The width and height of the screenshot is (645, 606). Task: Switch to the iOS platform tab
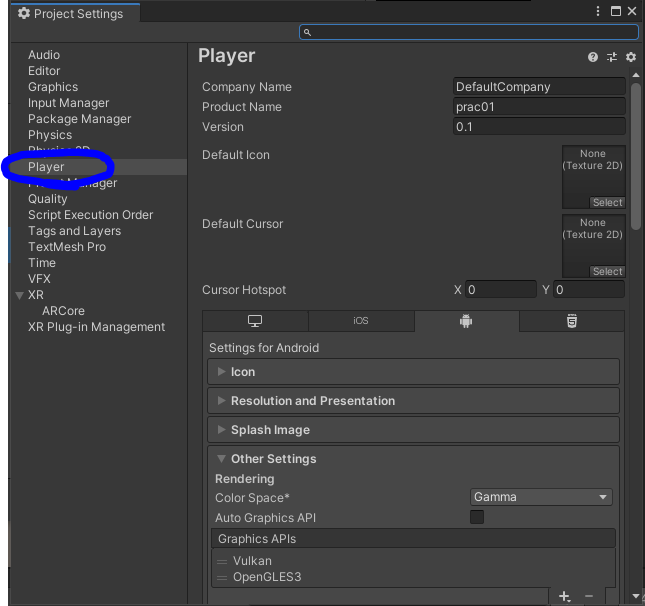361,320
